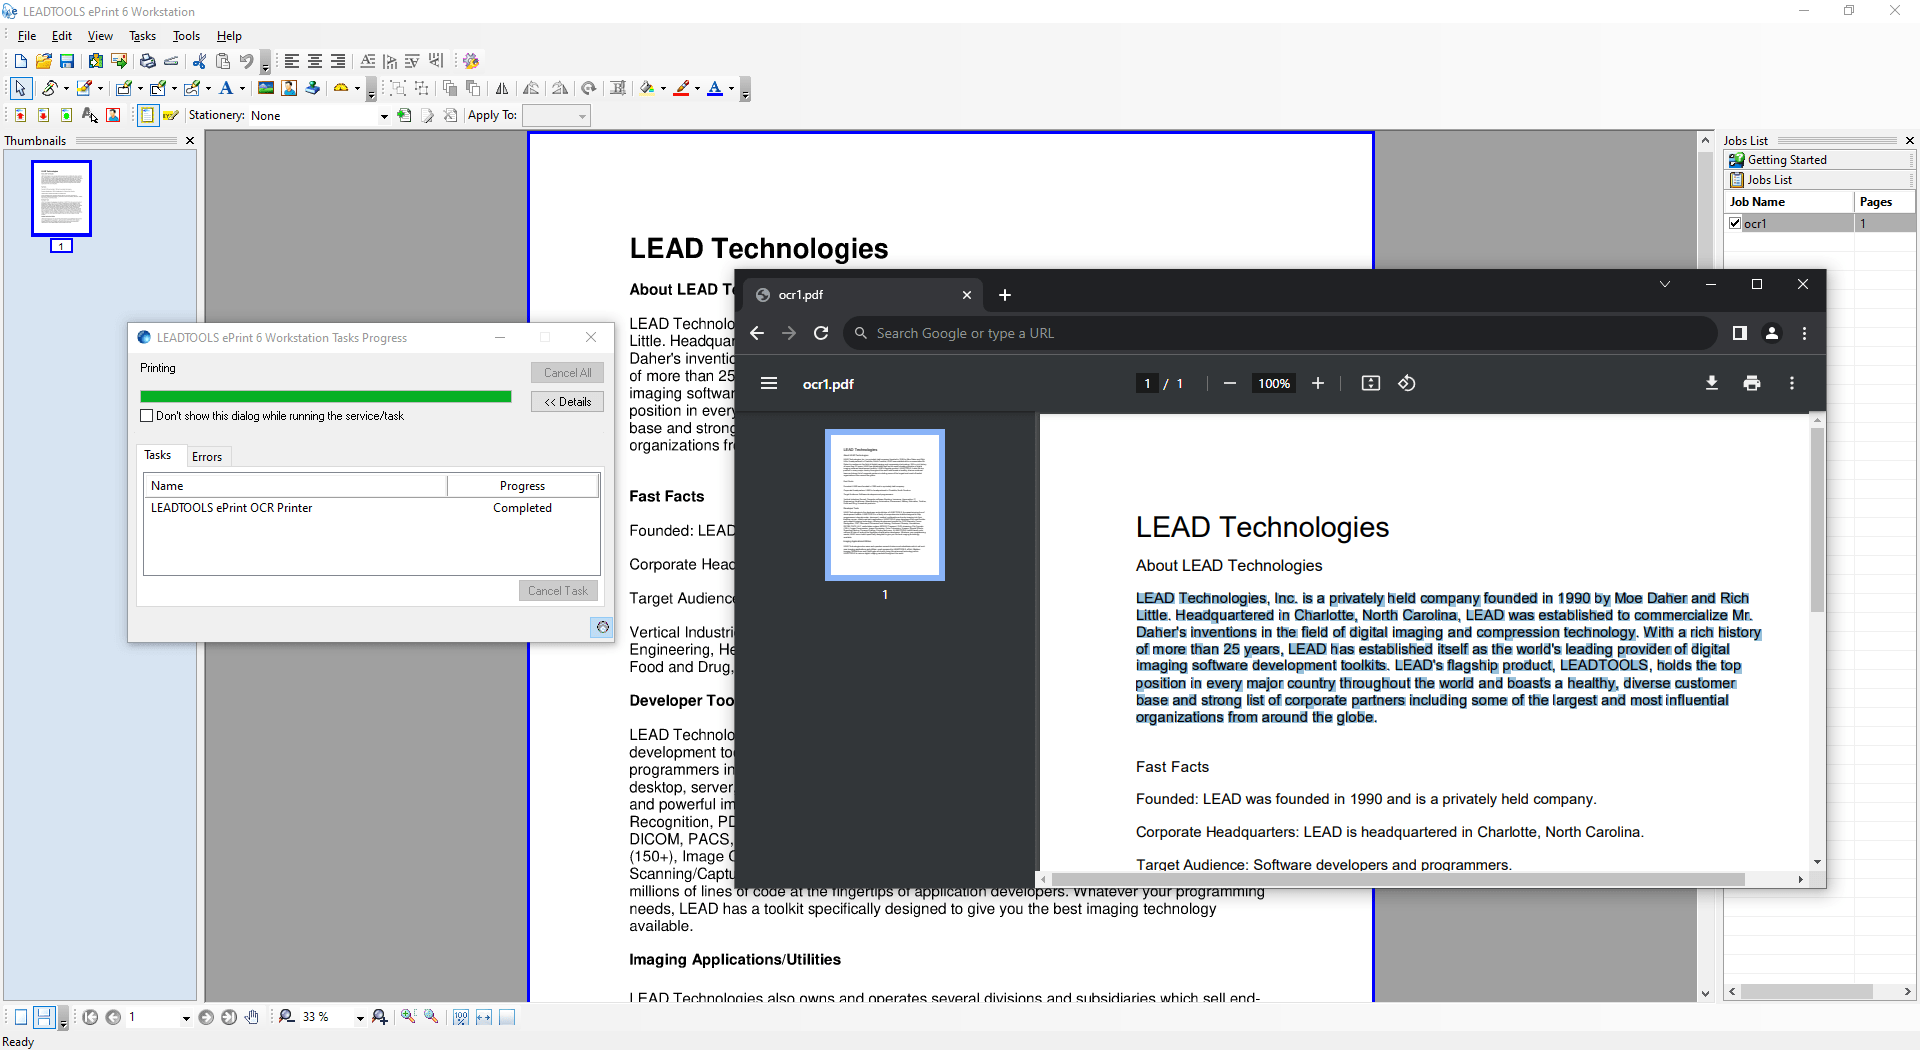Screen dimensions: 1920x1050
Task: Pick the freehand drawing pen tool
Action: click(x=52, y=89)
